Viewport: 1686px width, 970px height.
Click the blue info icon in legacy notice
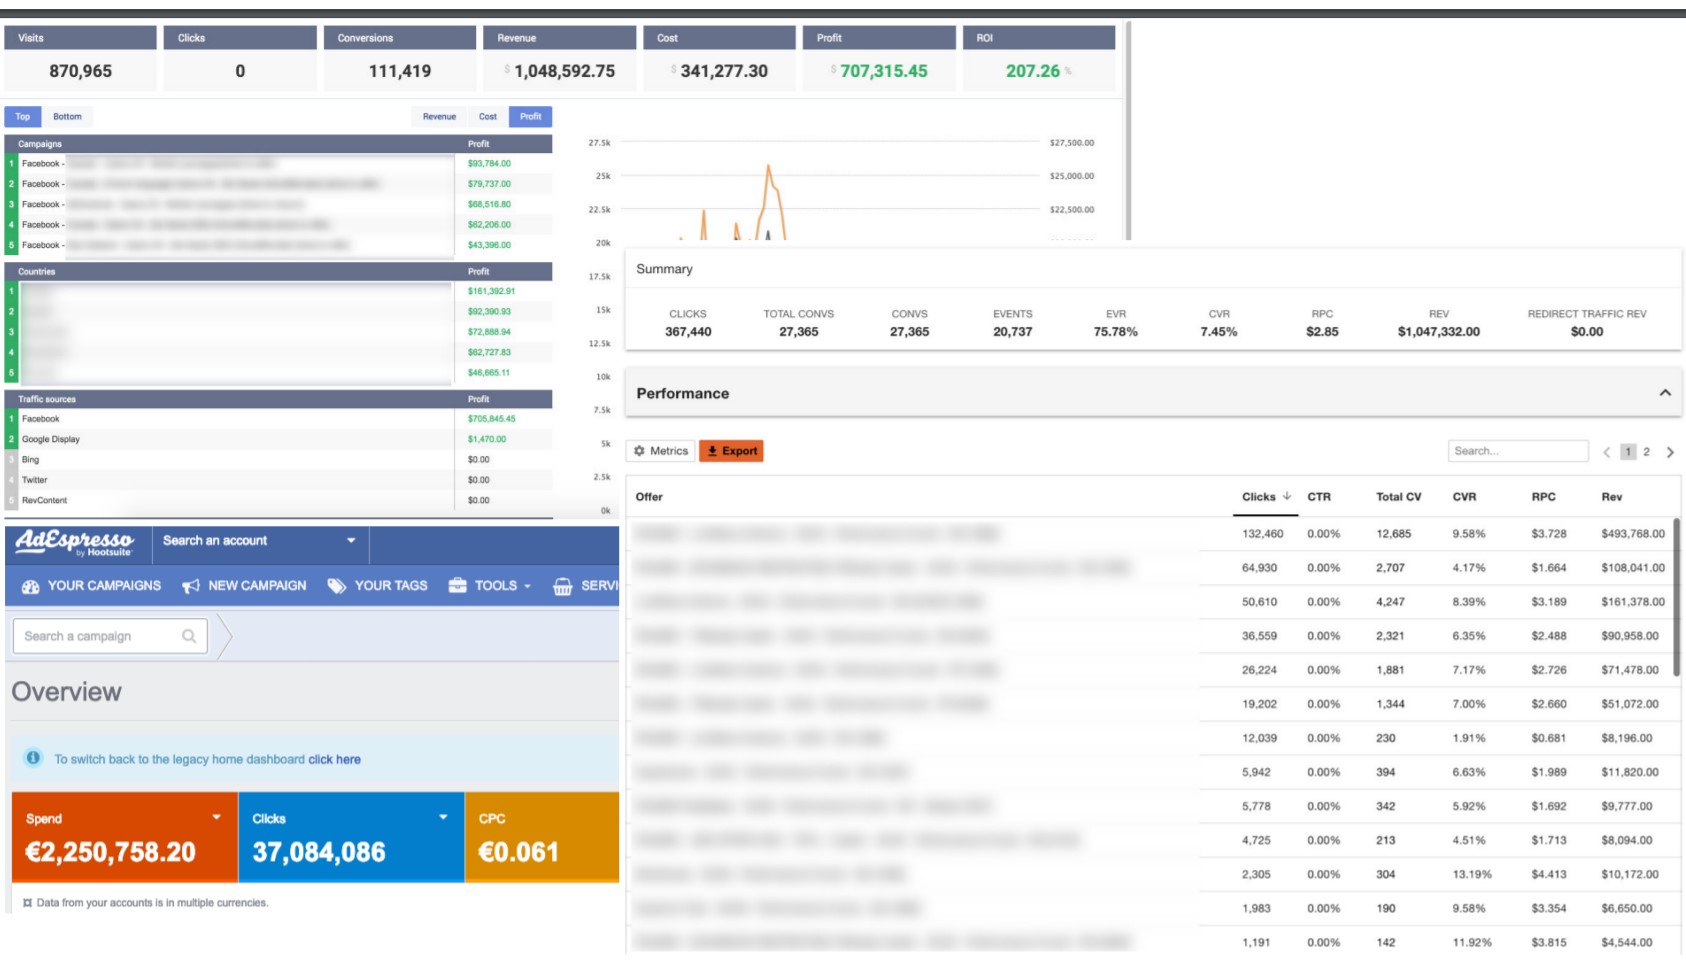(34, 758)
